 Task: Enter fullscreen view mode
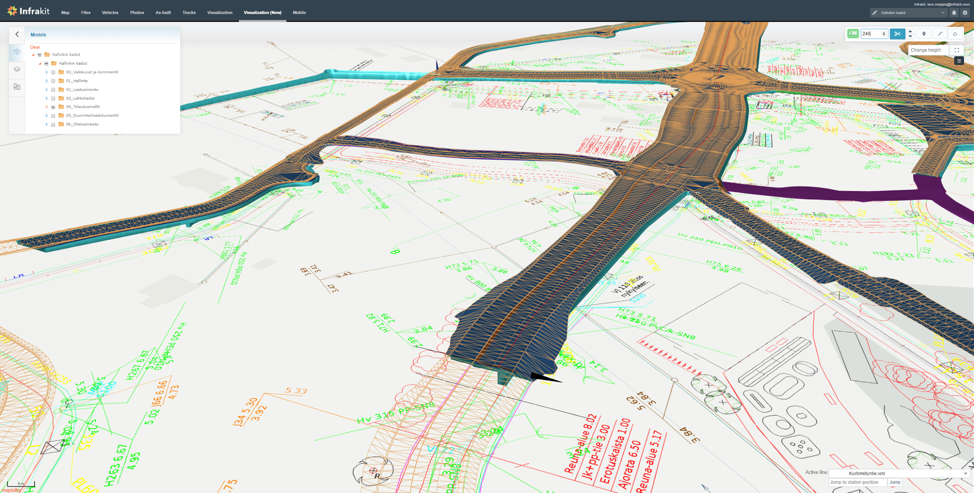click(x=957, y=50)
